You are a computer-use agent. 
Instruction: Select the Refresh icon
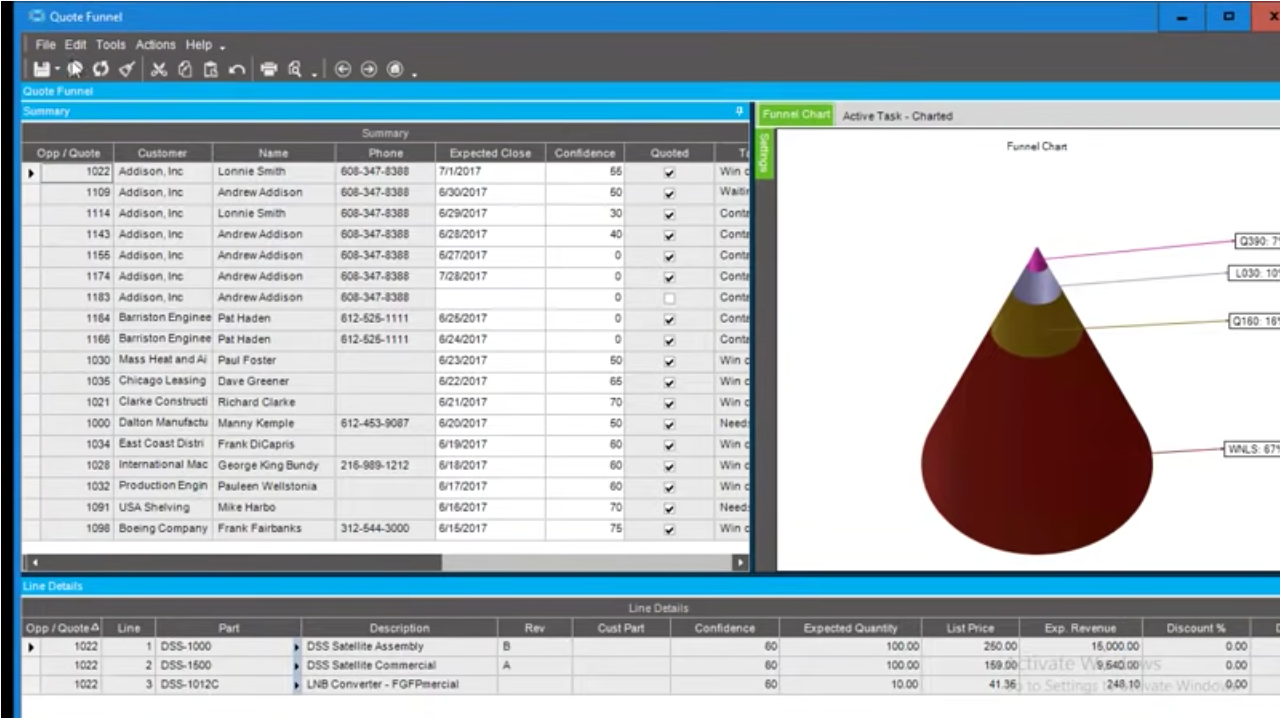[x=100, y=68]
